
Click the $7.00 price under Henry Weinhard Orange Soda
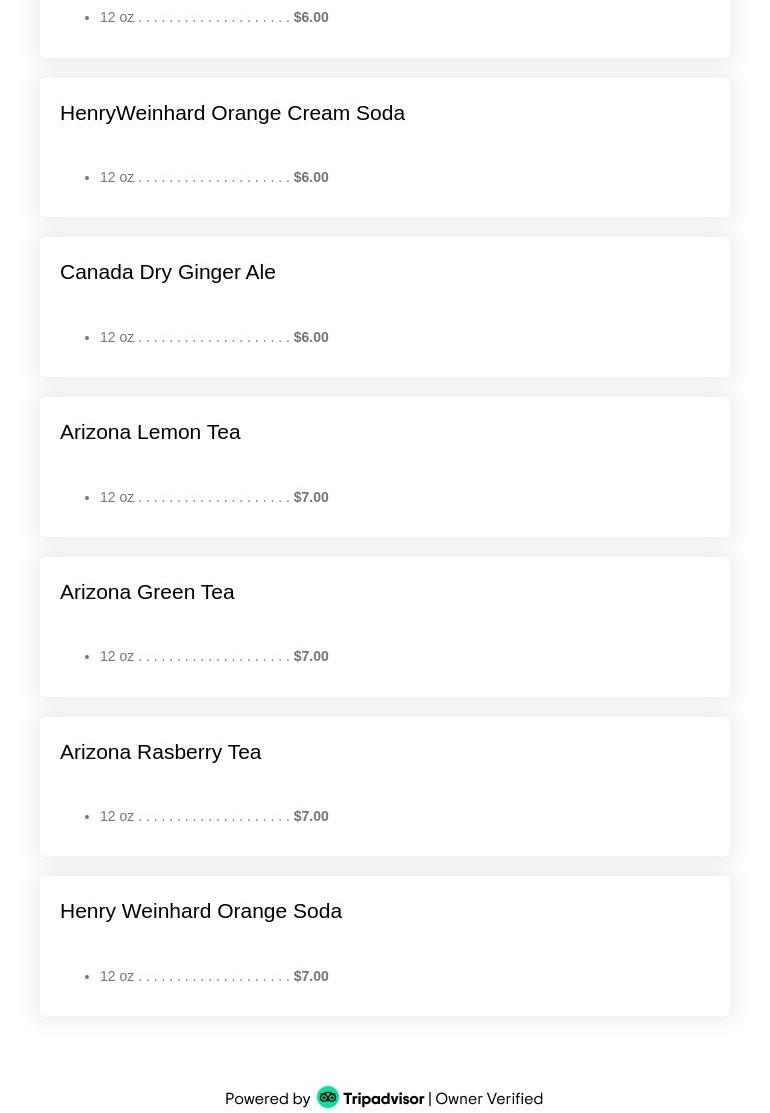tap(311, 976)
